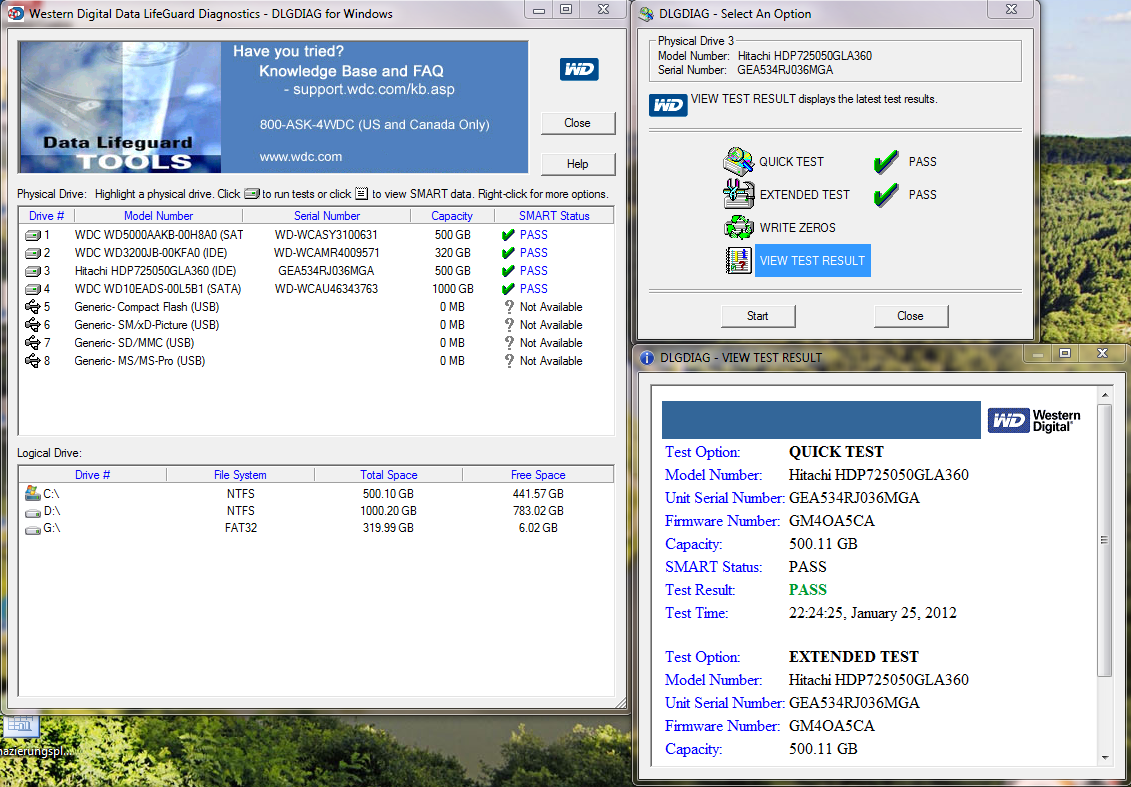The height and width of the screenshot is (787, 1131).
Task: Click the C:\ logical drive icon
Action: (x=32, y=493)
